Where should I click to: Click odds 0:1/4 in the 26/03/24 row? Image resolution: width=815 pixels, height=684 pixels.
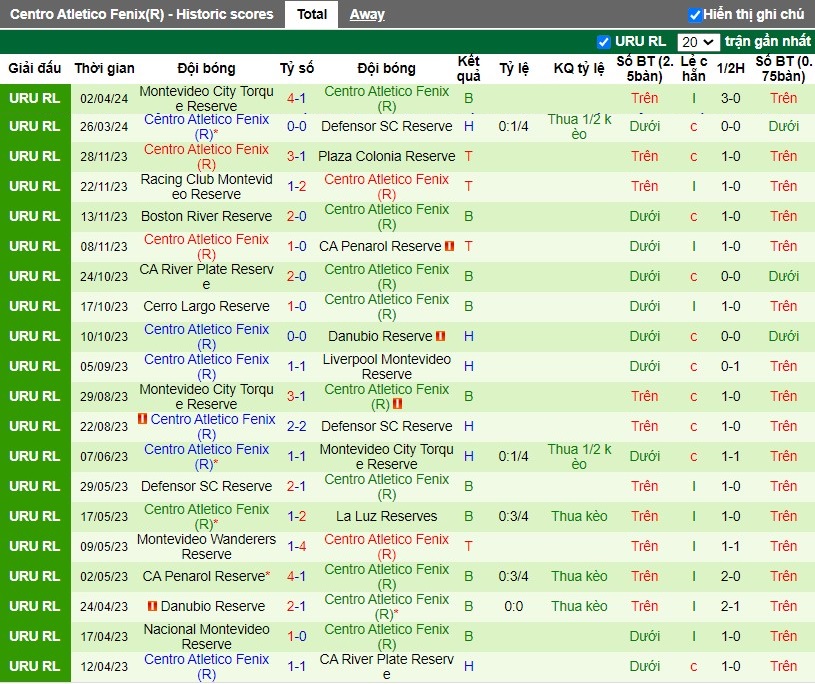(x=514, y=126)
